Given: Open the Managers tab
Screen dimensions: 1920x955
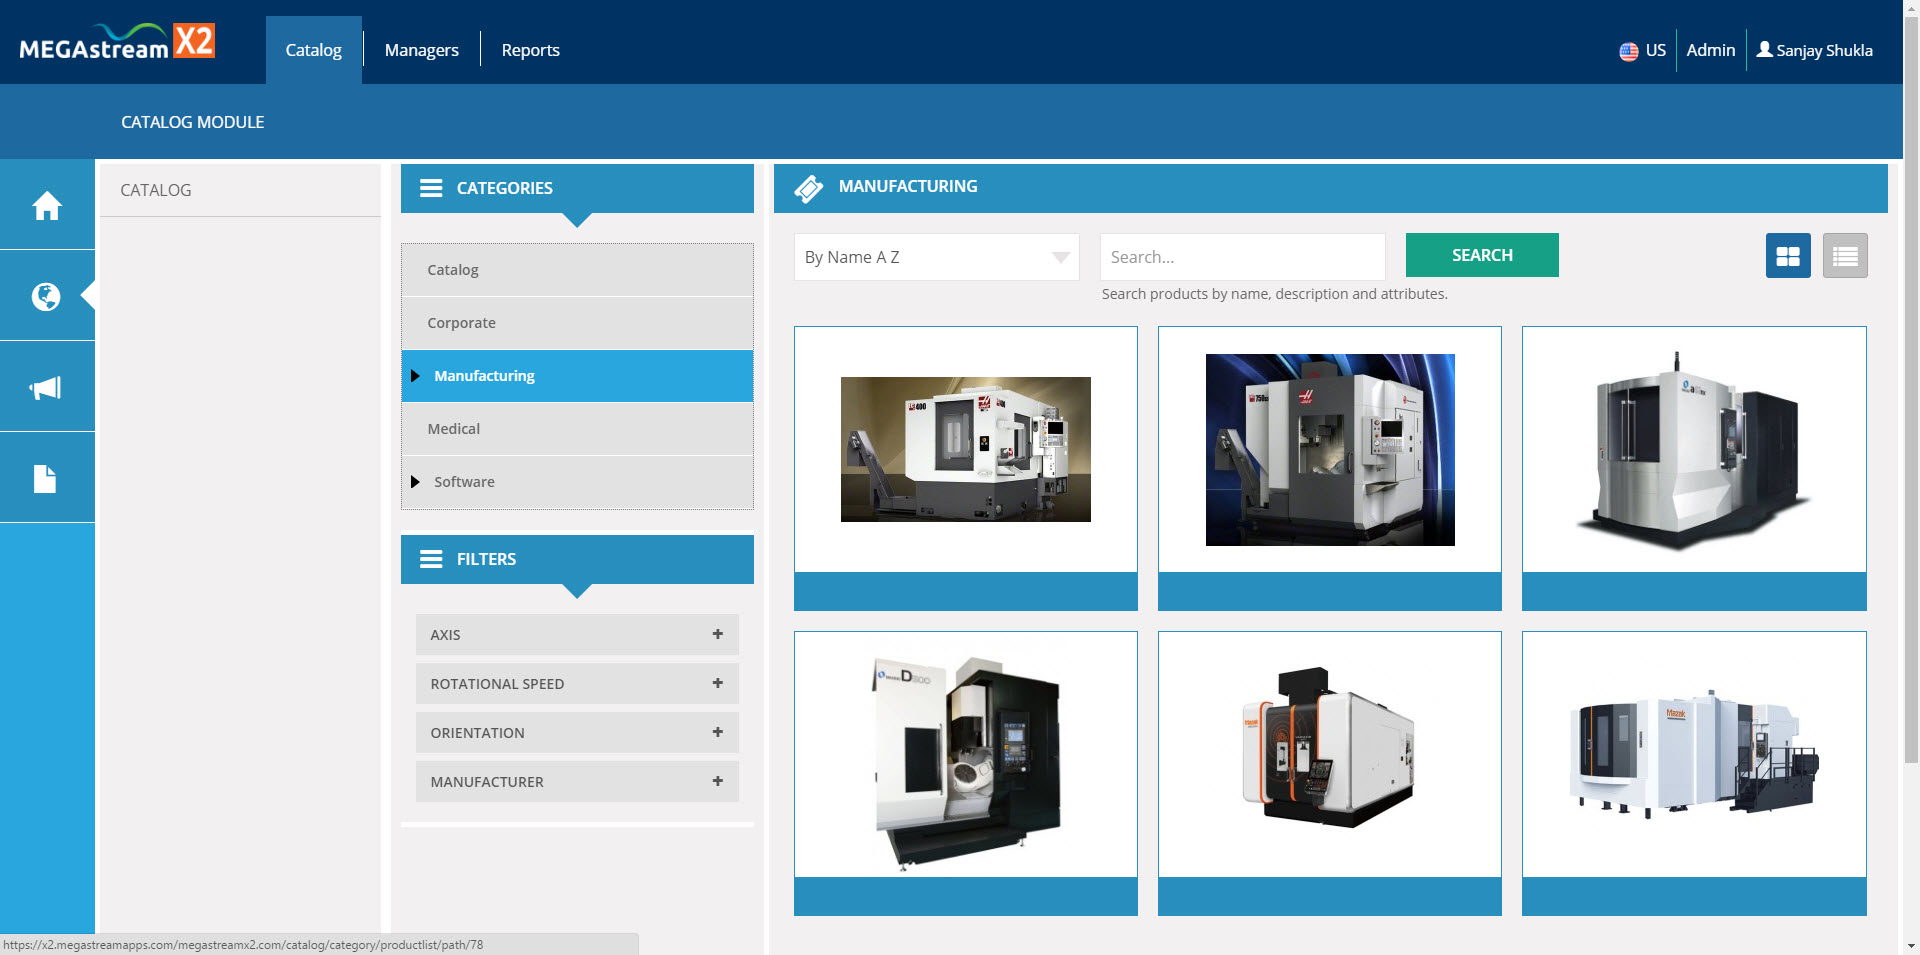Looking at the screenshot, I should (x=422, y=50).
